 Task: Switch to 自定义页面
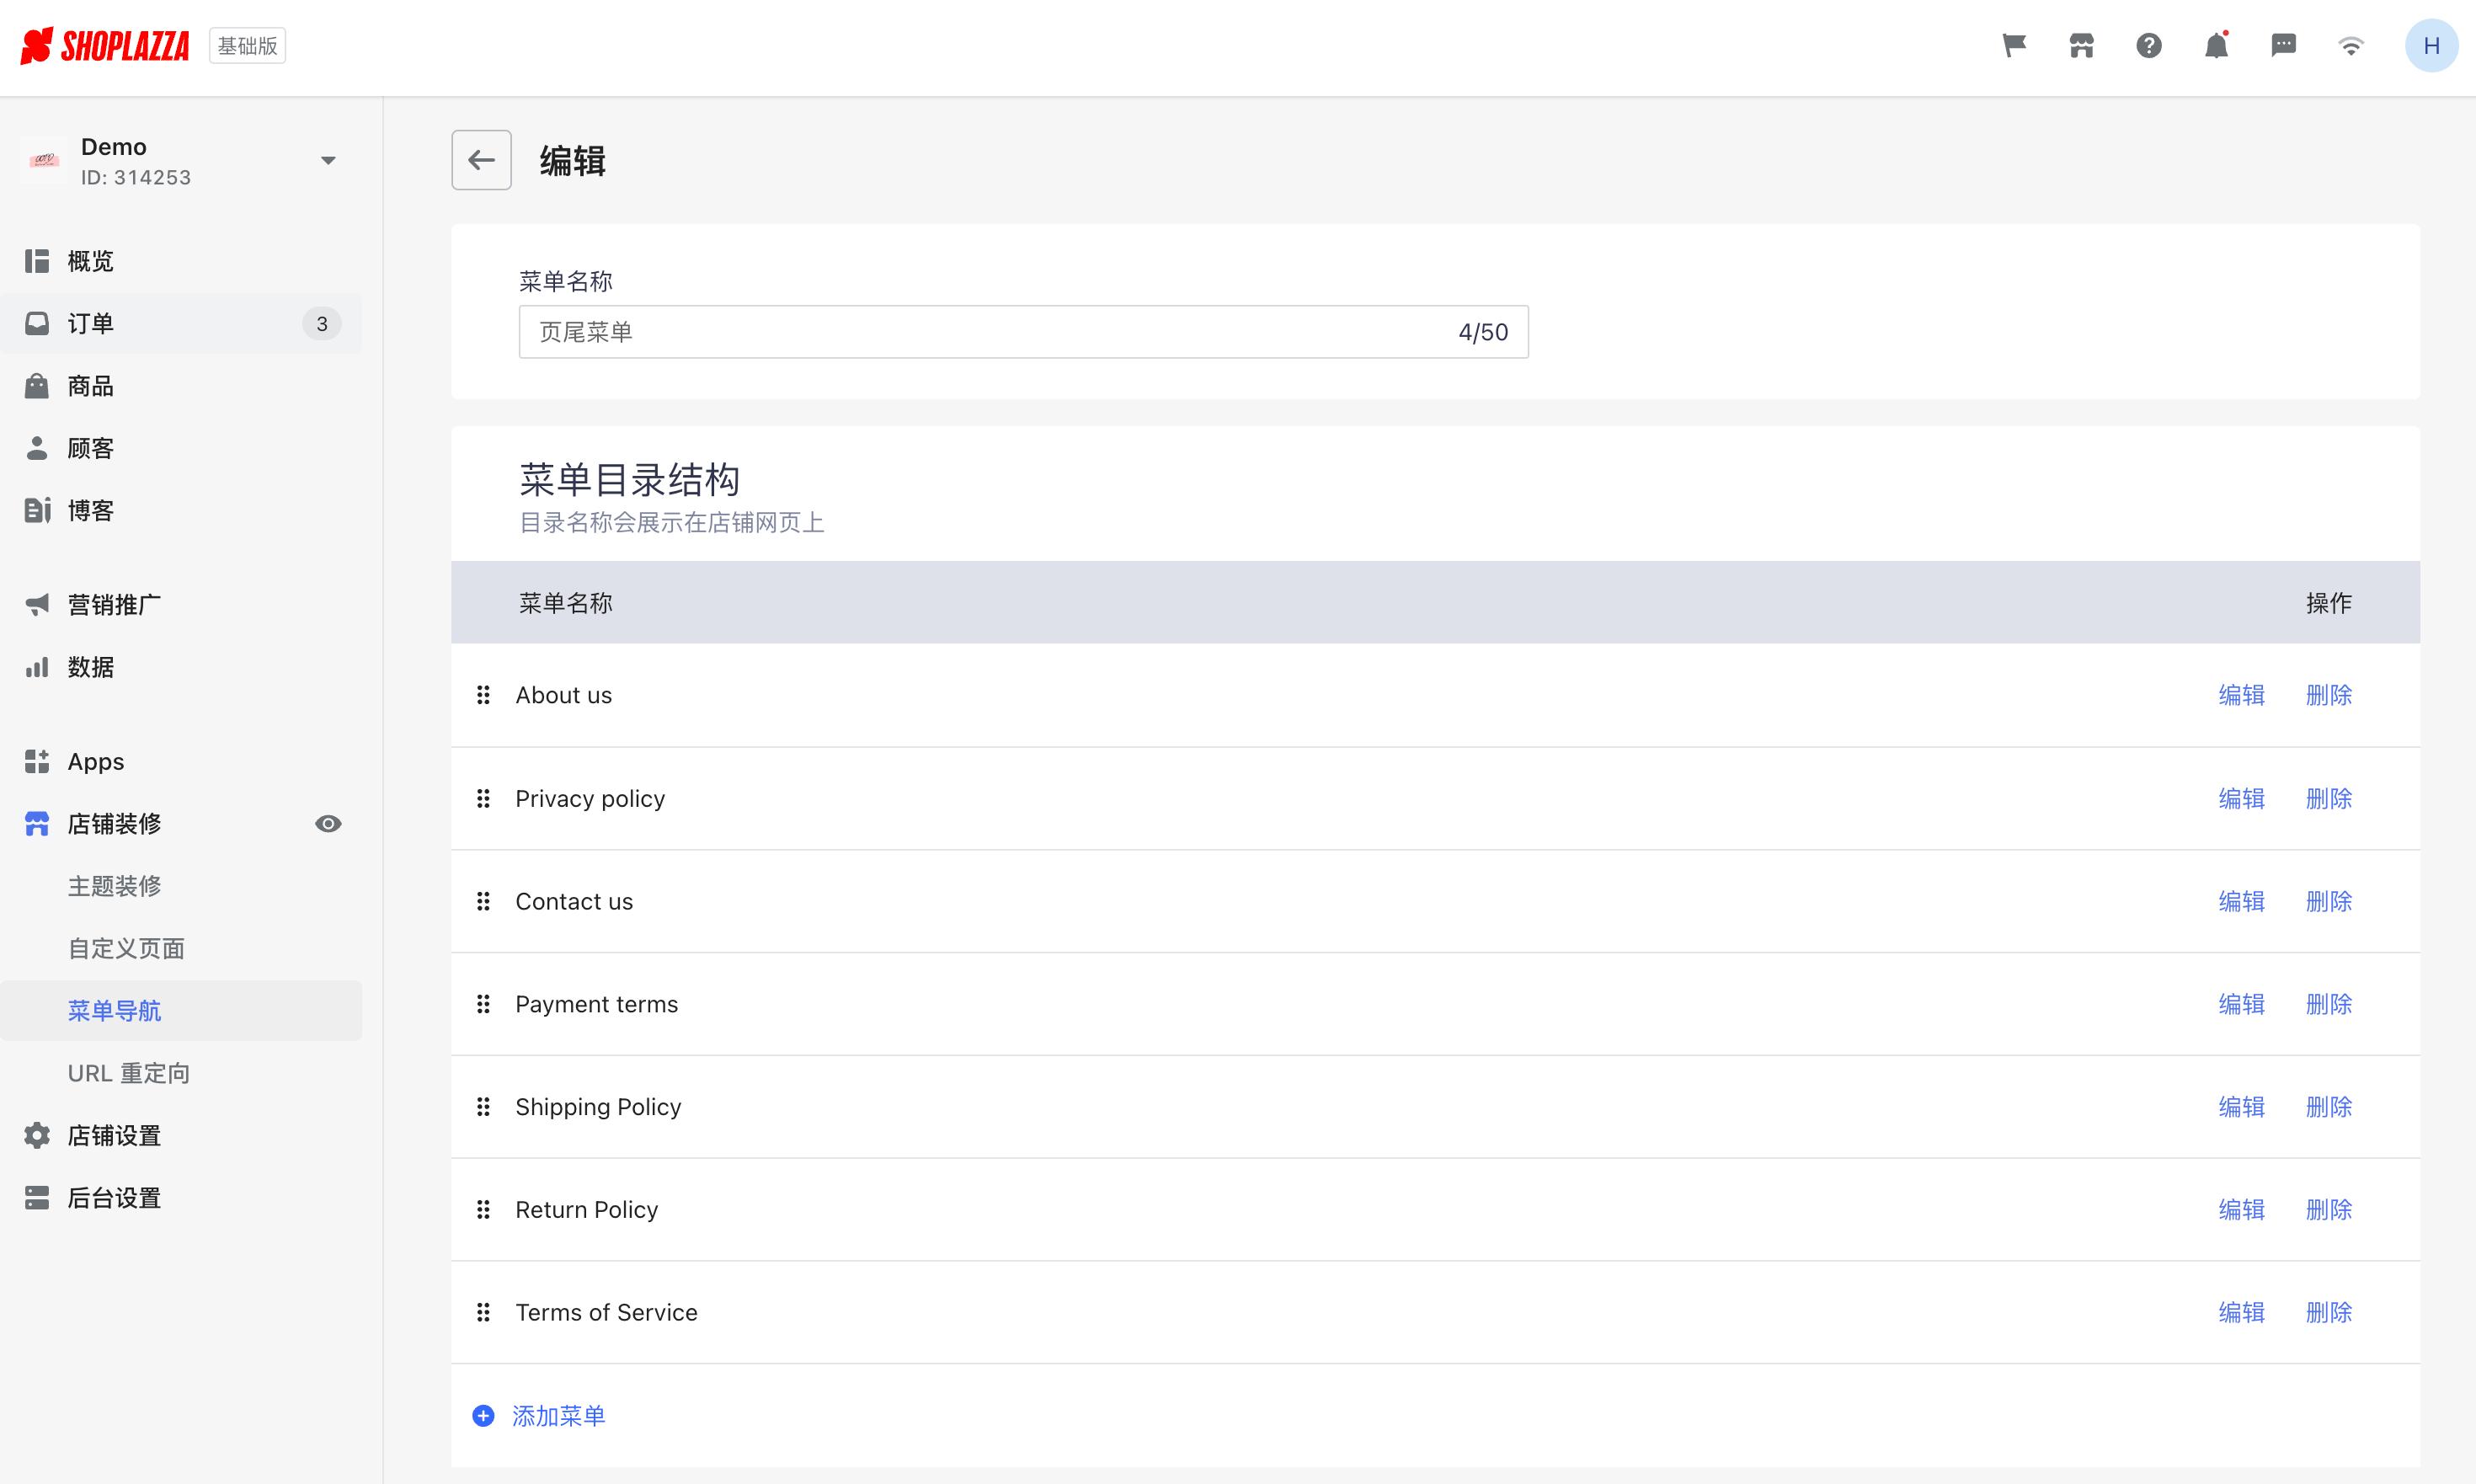pos(125,948)
